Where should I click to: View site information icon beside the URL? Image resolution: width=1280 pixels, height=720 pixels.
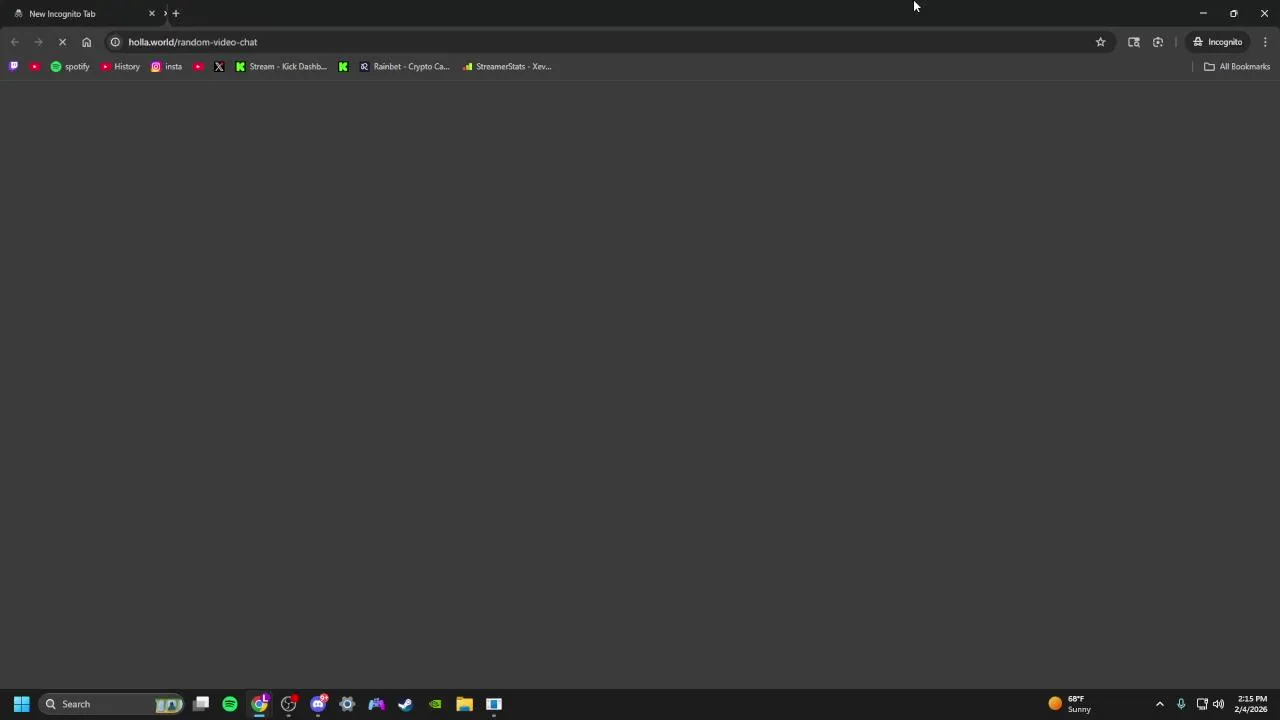[x=115, y=42]
